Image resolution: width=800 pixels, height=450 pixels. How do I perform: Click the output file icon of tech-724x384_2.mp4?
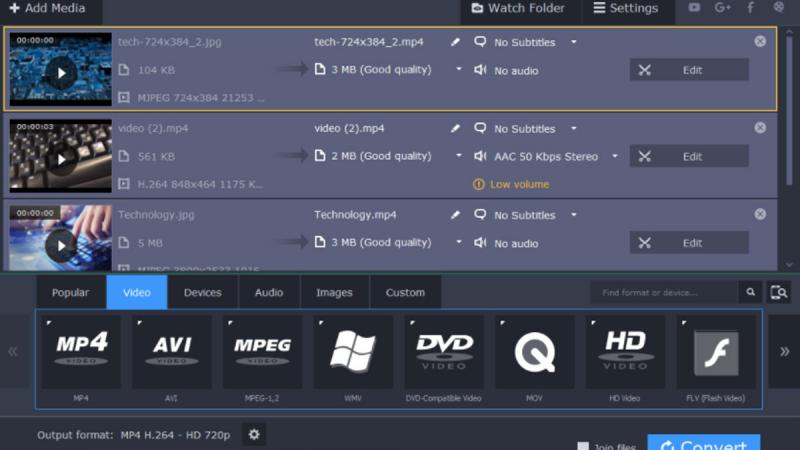coord(320,69)
